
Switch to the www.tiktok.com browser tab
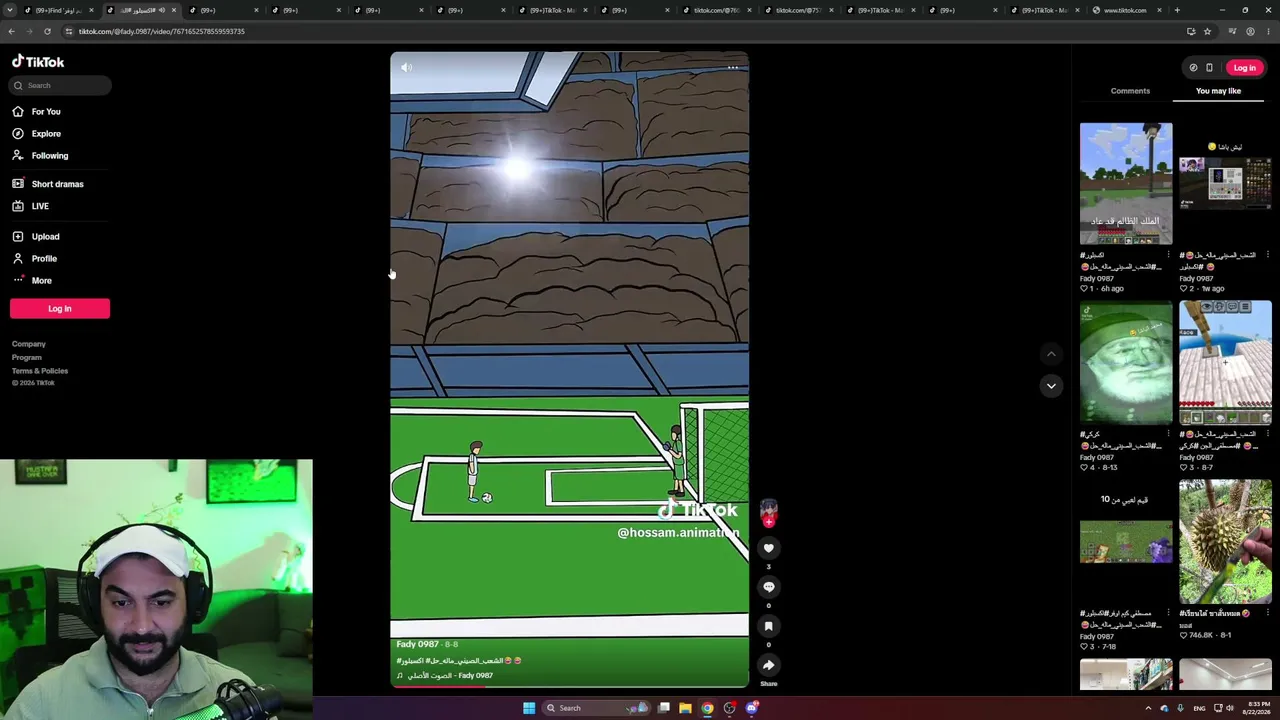pos(1125,10)
